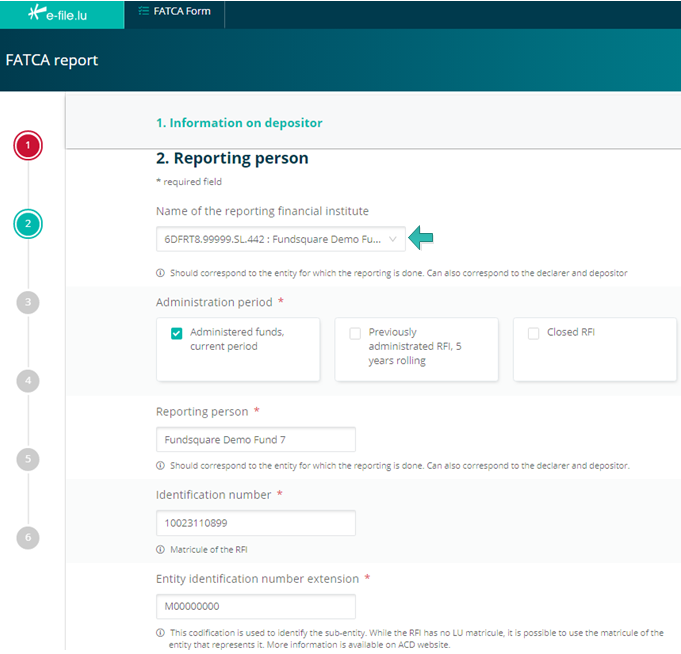
Task: Open the FATCA Form menu tab
Action: coord(175,14)
